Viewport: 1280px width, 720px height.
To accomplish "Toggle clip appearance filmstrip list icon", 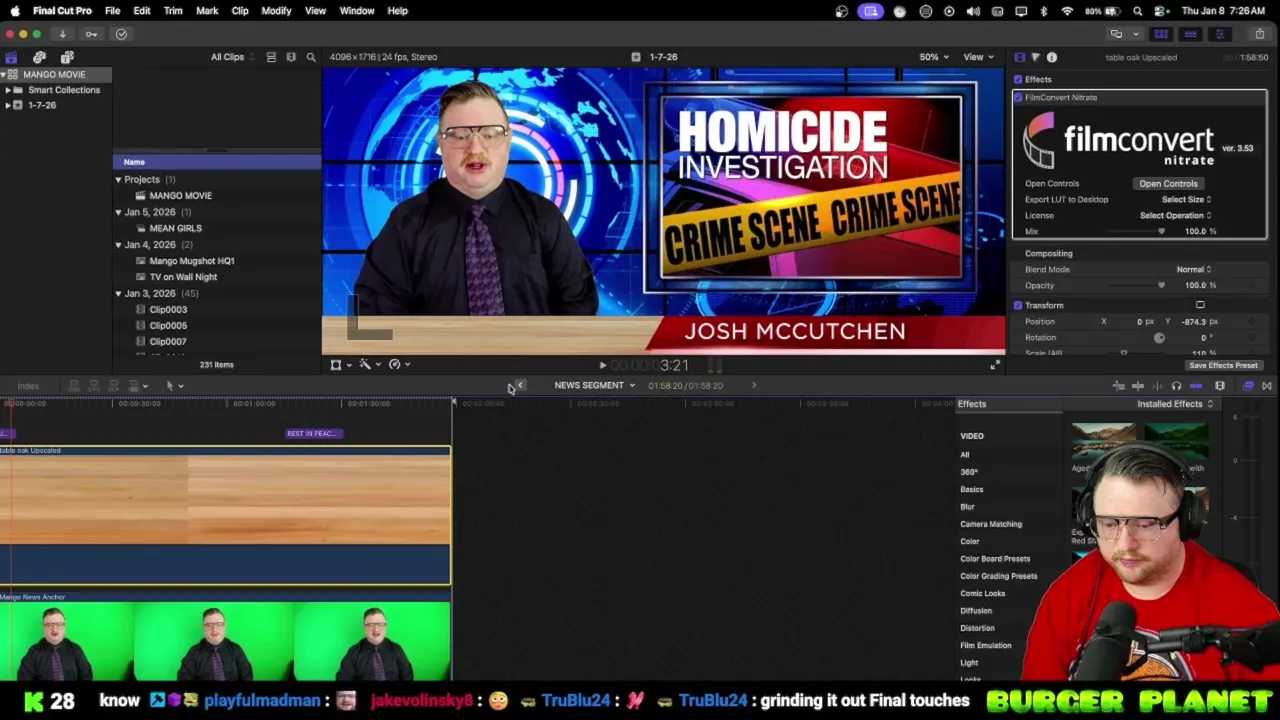I will [x=271, y=57].
